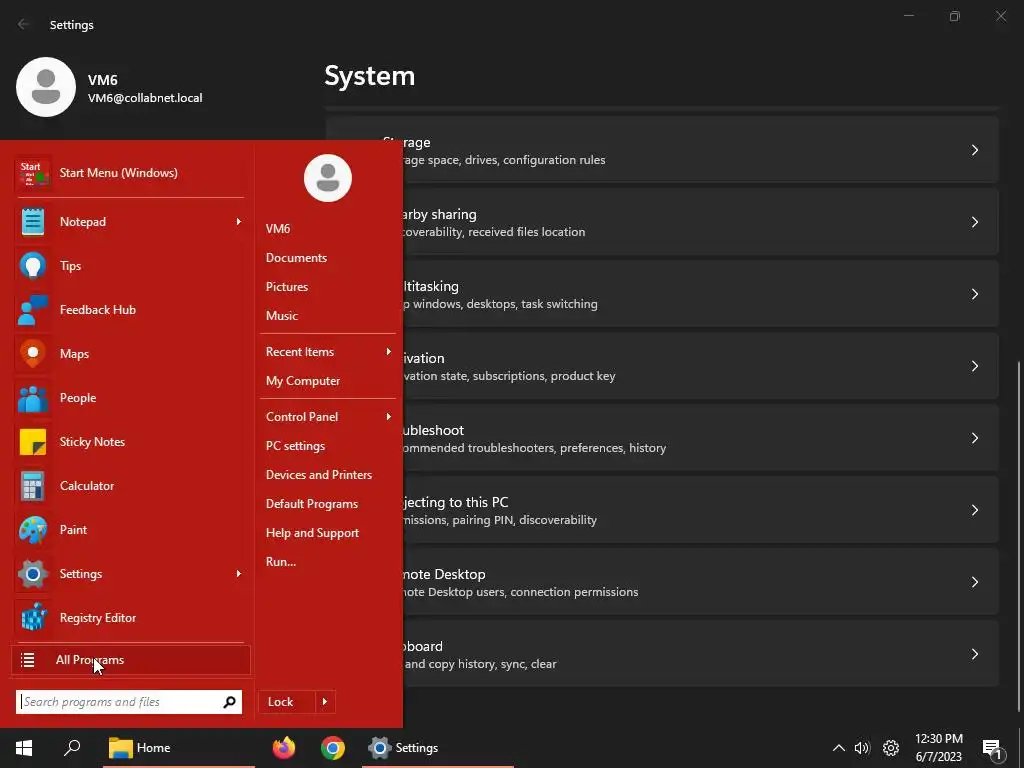Launch Firefox from the taskbar
Image resolution: width=1024 pixels, height=768 pixels.
point(283,748)
